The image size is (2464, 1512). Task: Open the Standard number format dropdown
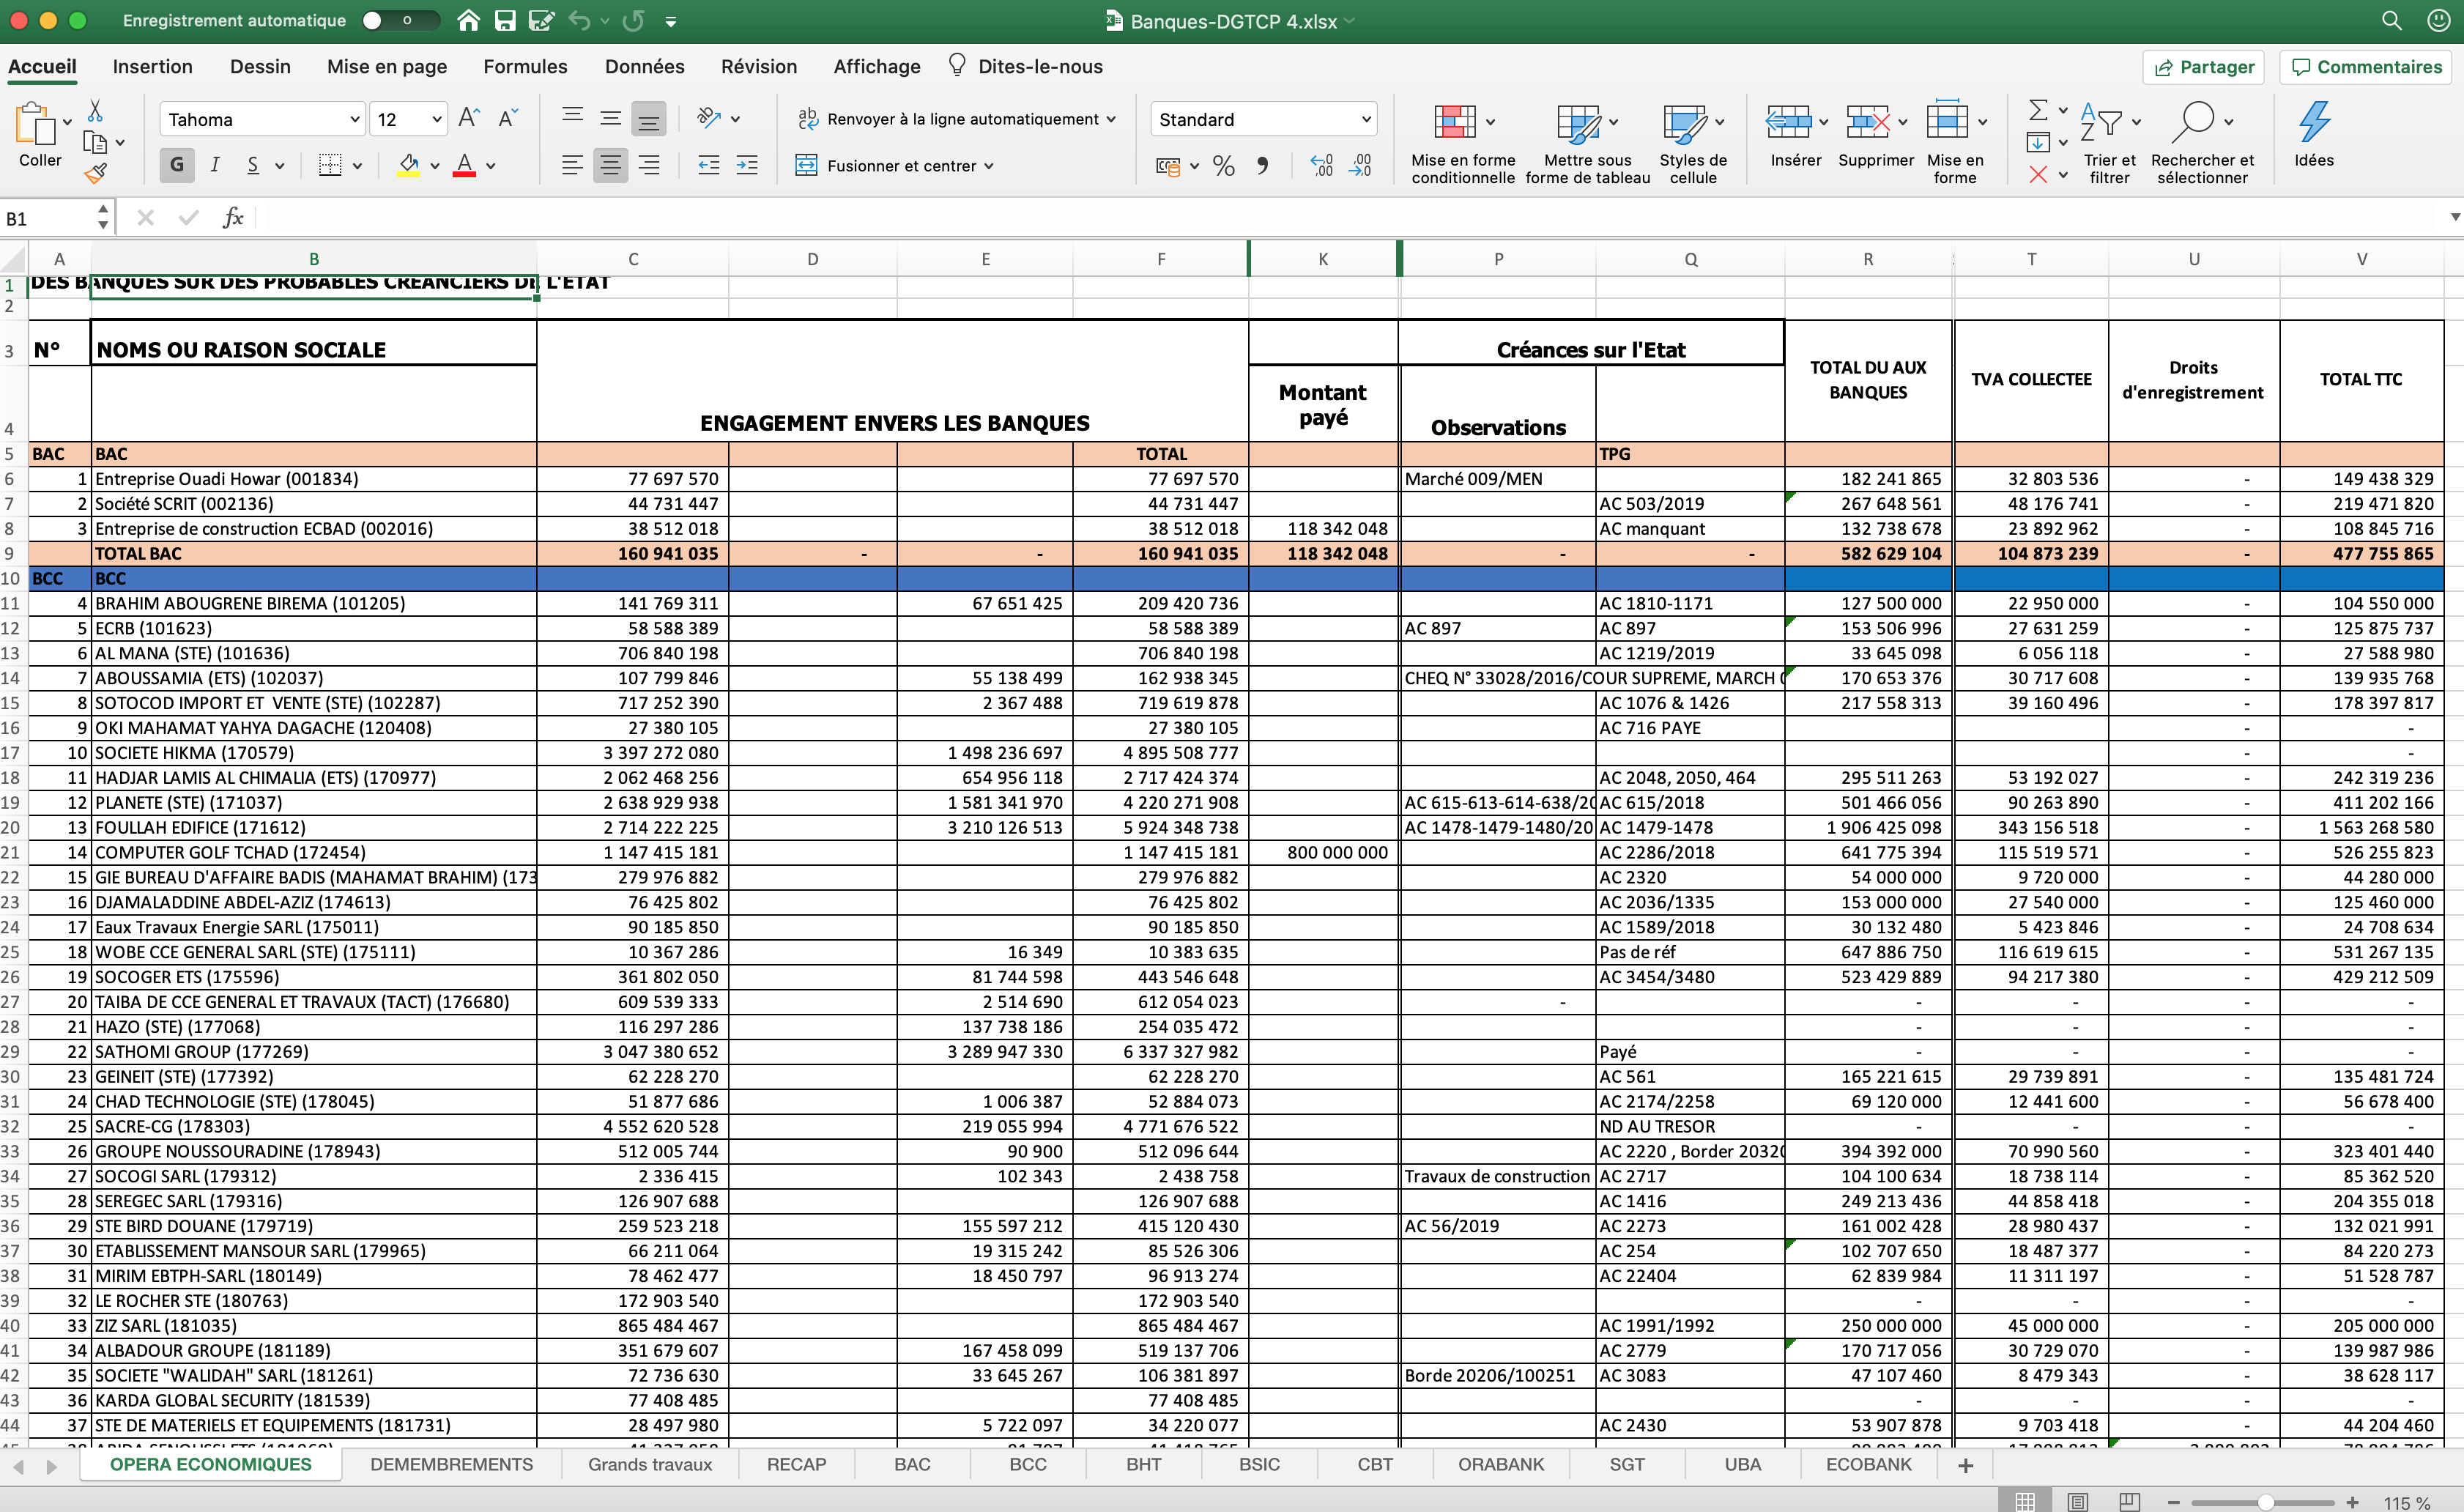[x=1366, y=120]
